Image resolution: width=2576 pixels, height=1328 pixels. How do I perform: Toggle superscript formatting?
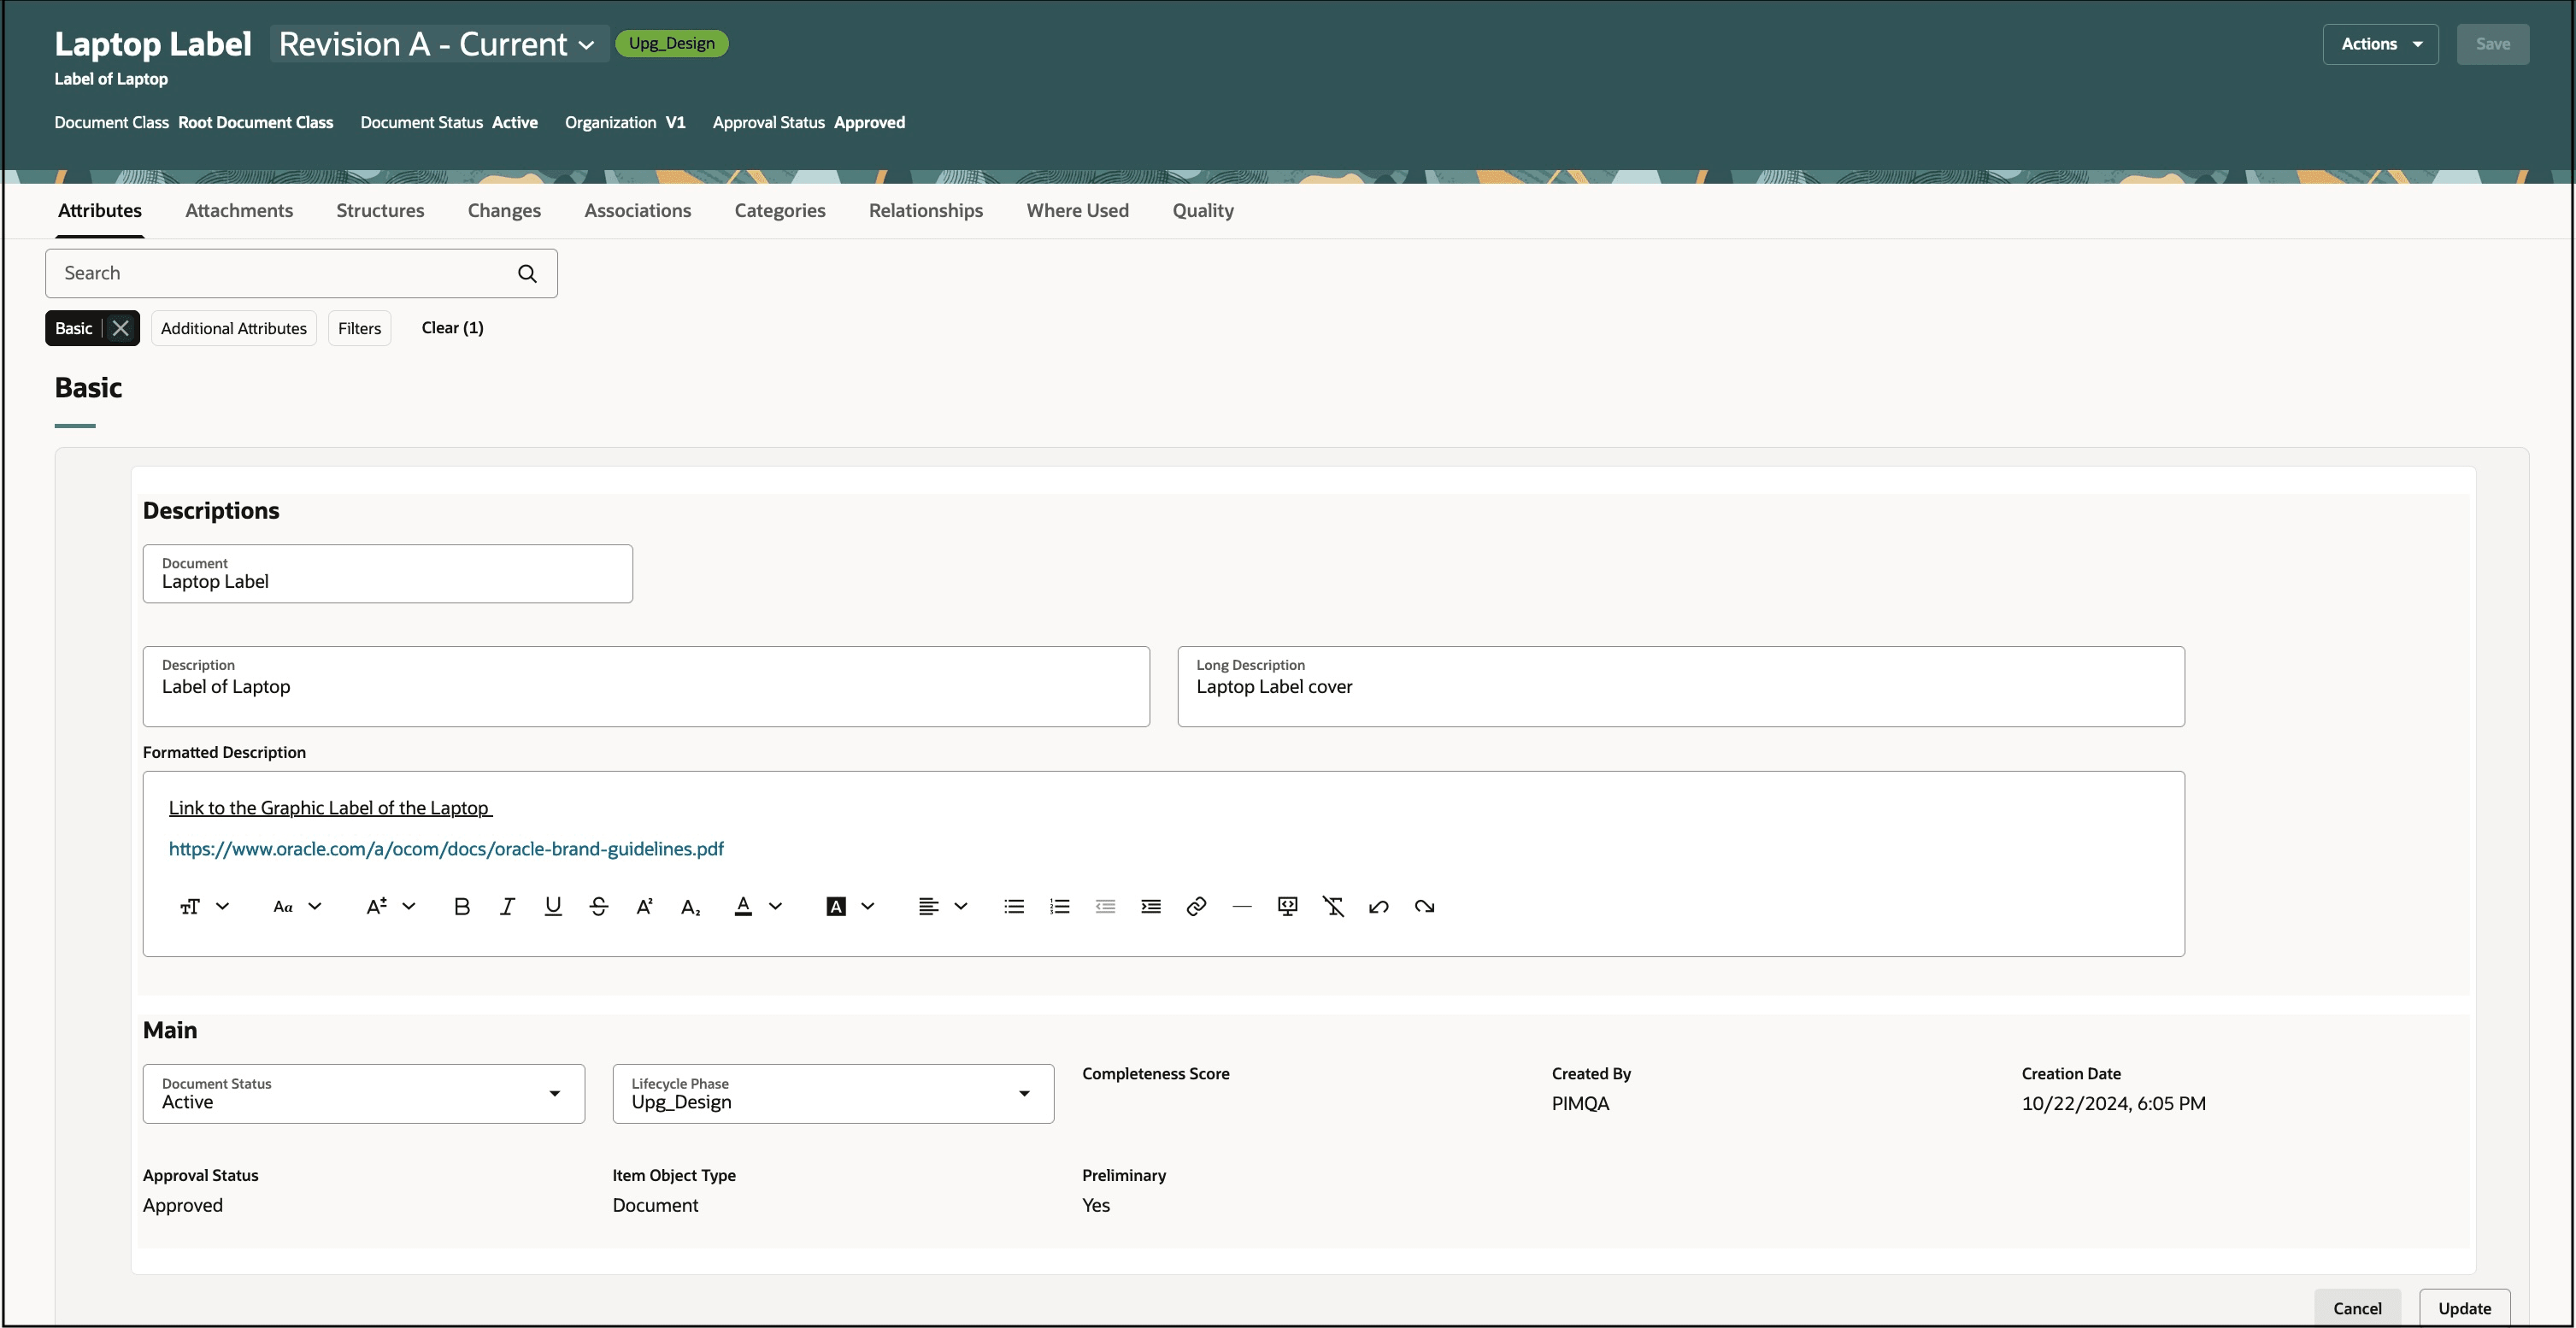point(644,906)
